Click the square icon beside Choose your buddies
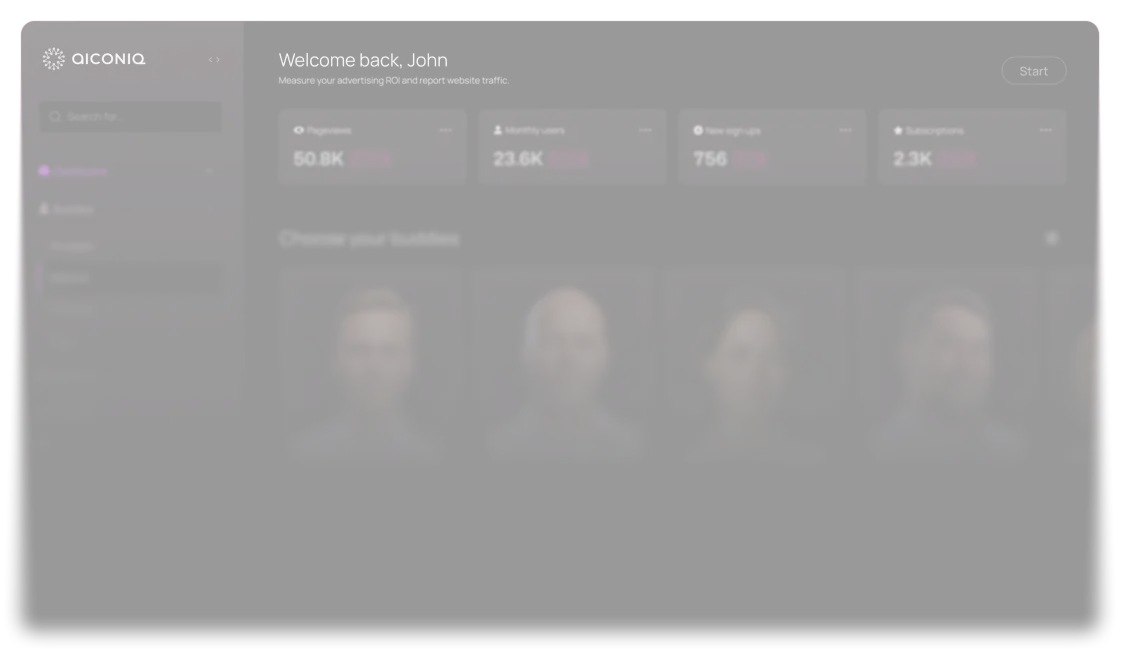This screenshot has width=1121, height=653. pos(1052,238)
